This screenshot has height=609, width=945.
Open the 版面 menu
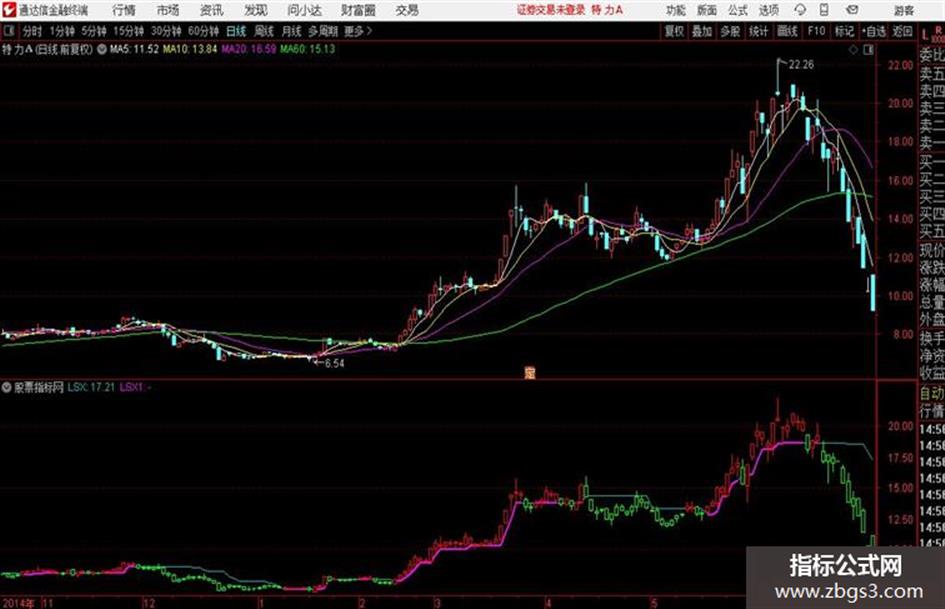[x=706, y=10]
